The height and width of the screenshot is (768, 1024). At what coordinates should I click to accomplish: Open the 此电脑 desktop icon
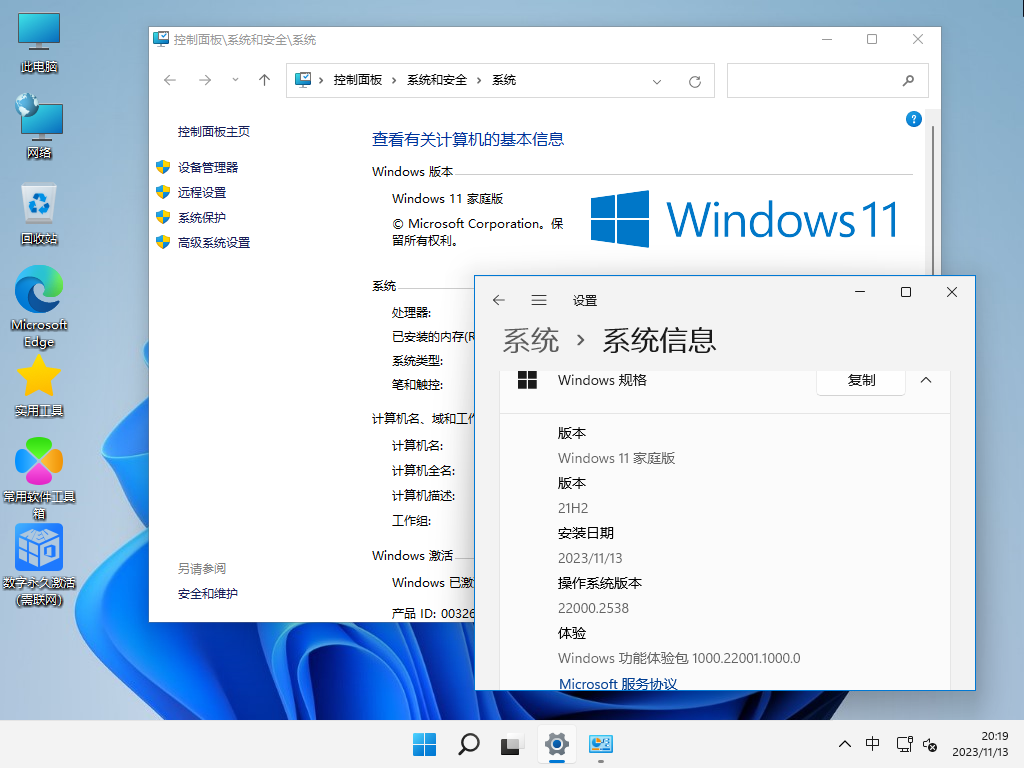pyautogui.click(x=39, y=41)
